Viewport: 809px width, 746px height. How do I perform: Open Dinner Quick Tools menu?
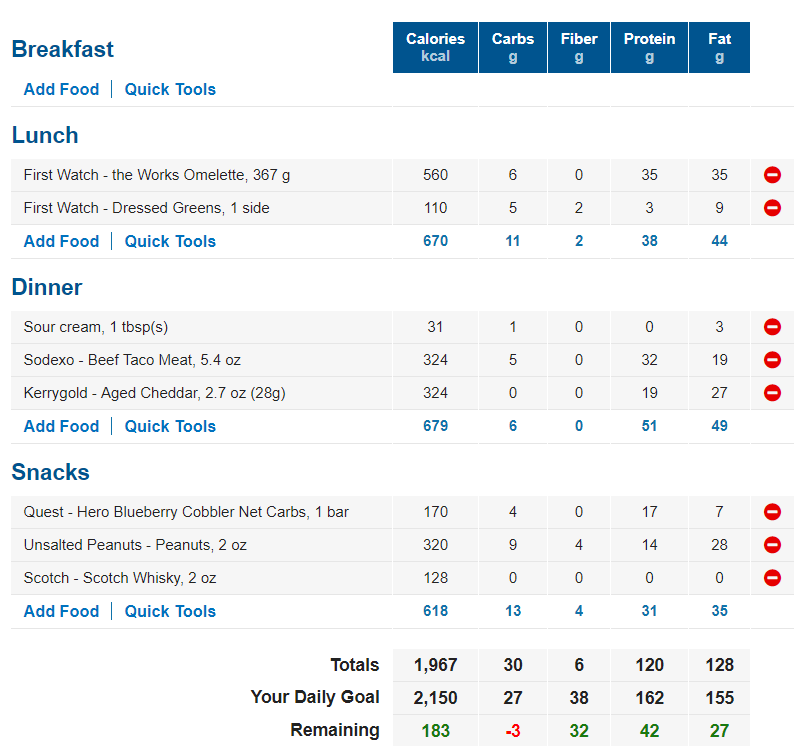pyautogui.click(x=170, y=426)
